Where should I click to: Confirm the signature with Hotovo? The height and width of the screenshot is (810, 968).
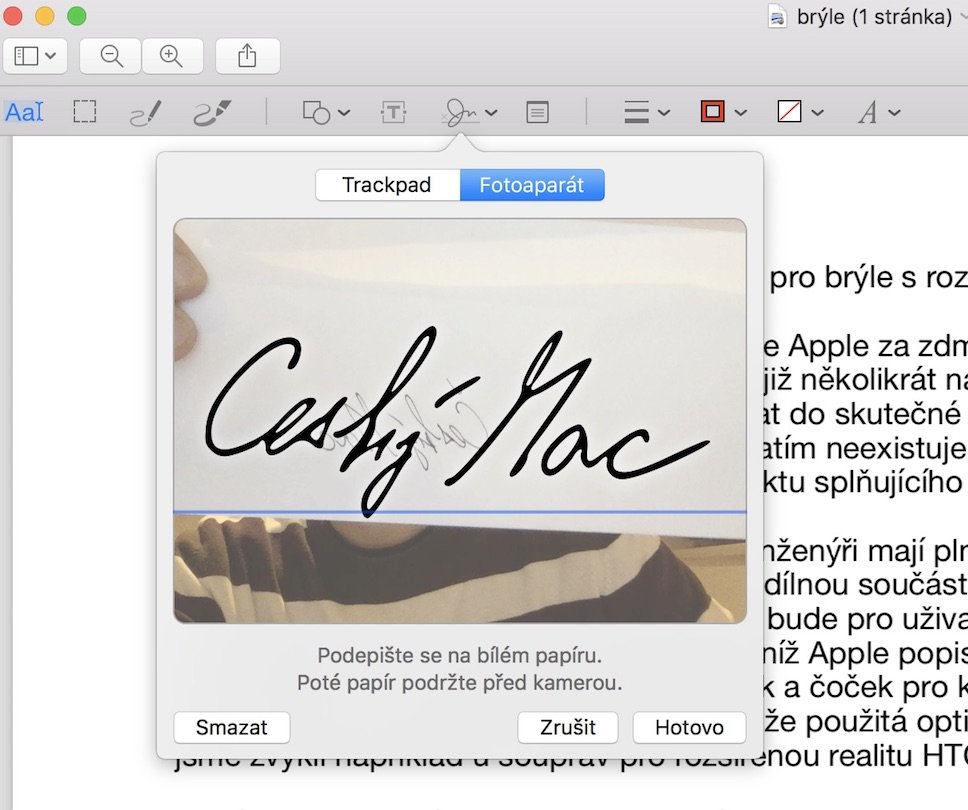(x=689, y=728)
